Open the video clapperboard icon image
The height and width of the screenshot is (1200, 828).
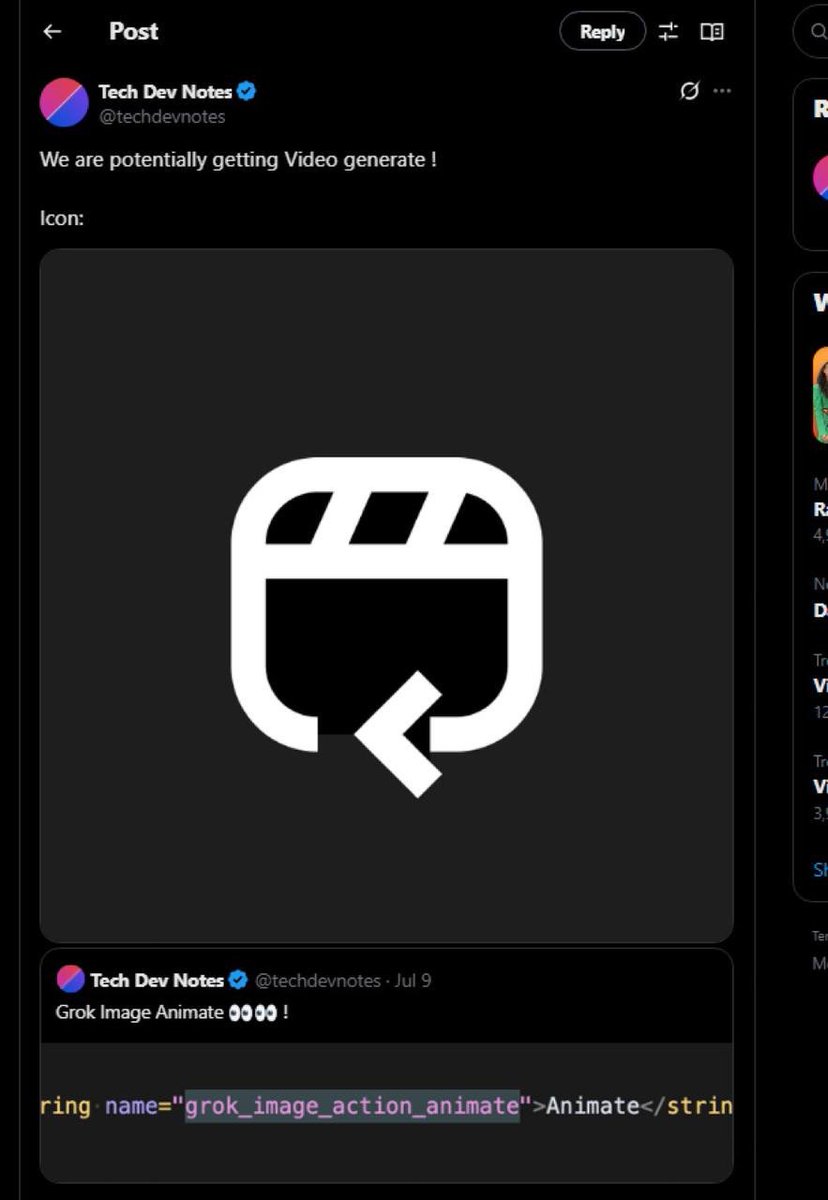386,595
